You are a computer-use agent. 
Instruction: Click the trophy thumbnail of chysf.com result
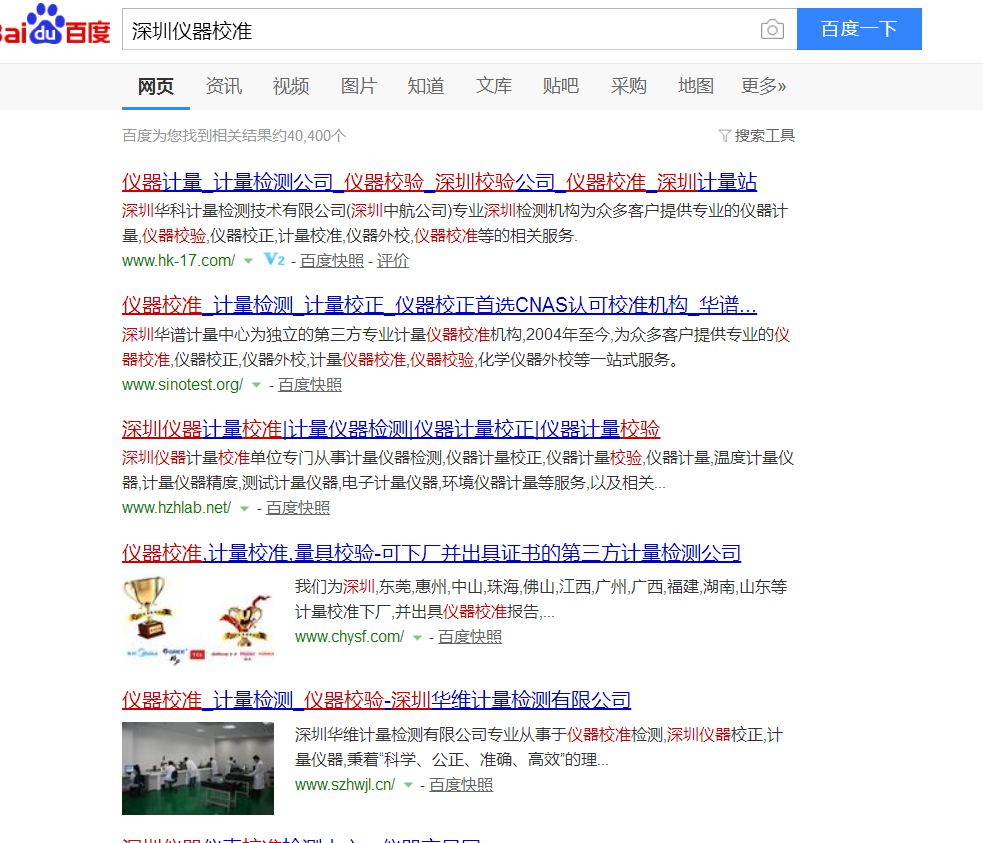point(198,620)
